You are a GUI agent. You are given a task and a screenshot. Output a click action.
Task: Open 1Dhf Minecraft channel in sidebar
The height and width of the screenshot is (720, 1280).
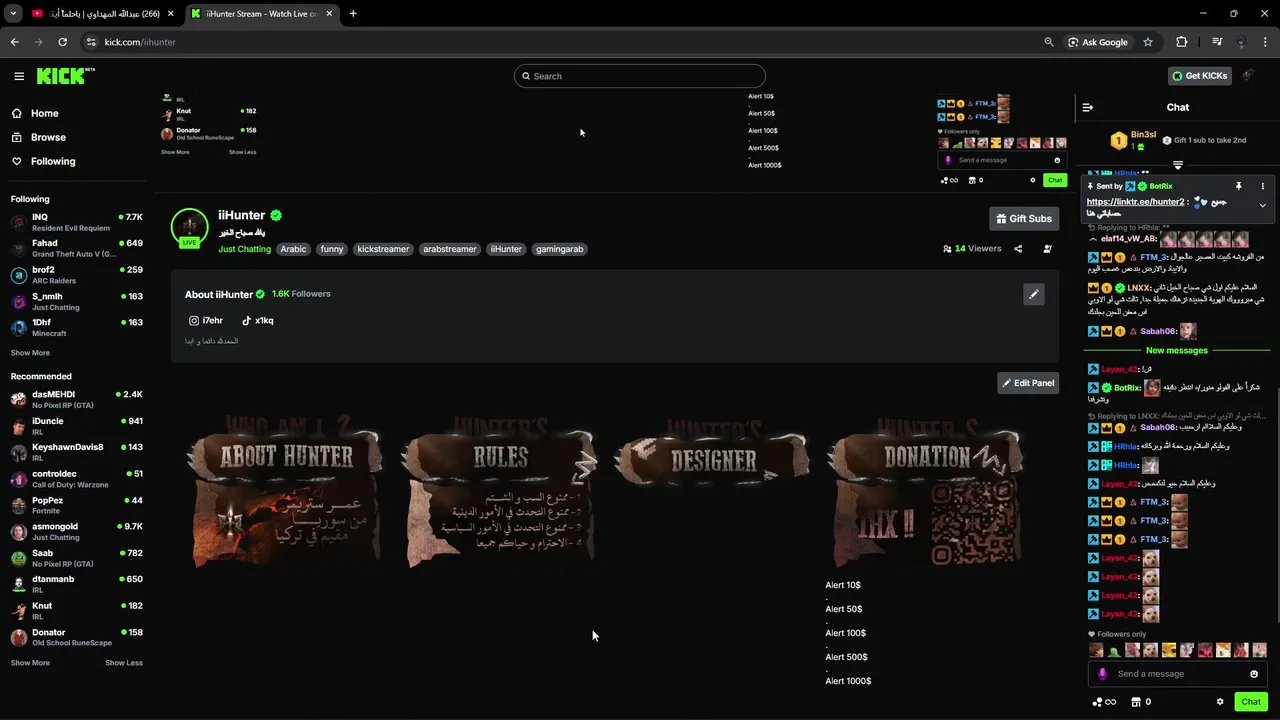click(77, 327)
